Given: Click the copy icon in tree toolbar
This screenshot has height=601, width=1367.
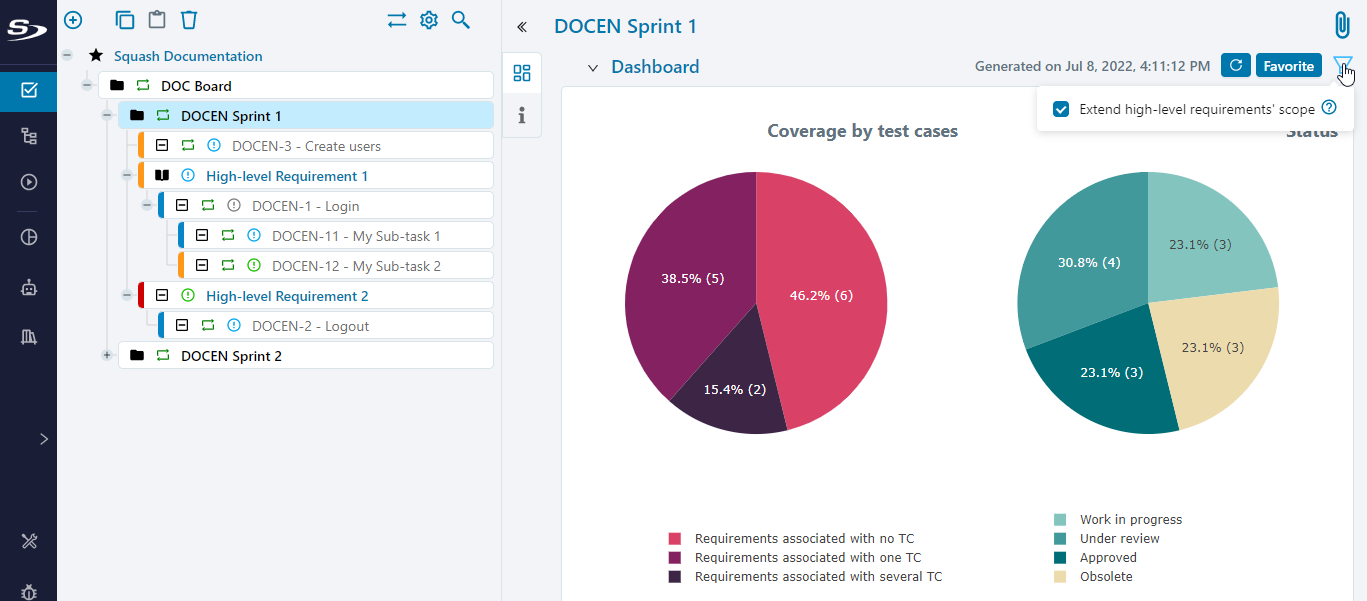Looking at the screenshot, I should 124,20.
